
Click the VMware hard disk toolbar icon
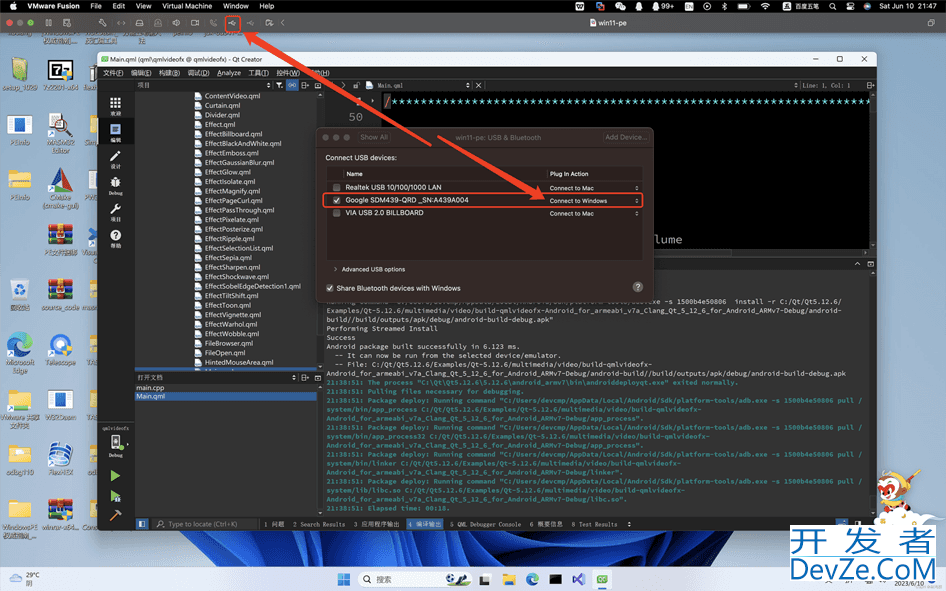[x=139, y=23]
